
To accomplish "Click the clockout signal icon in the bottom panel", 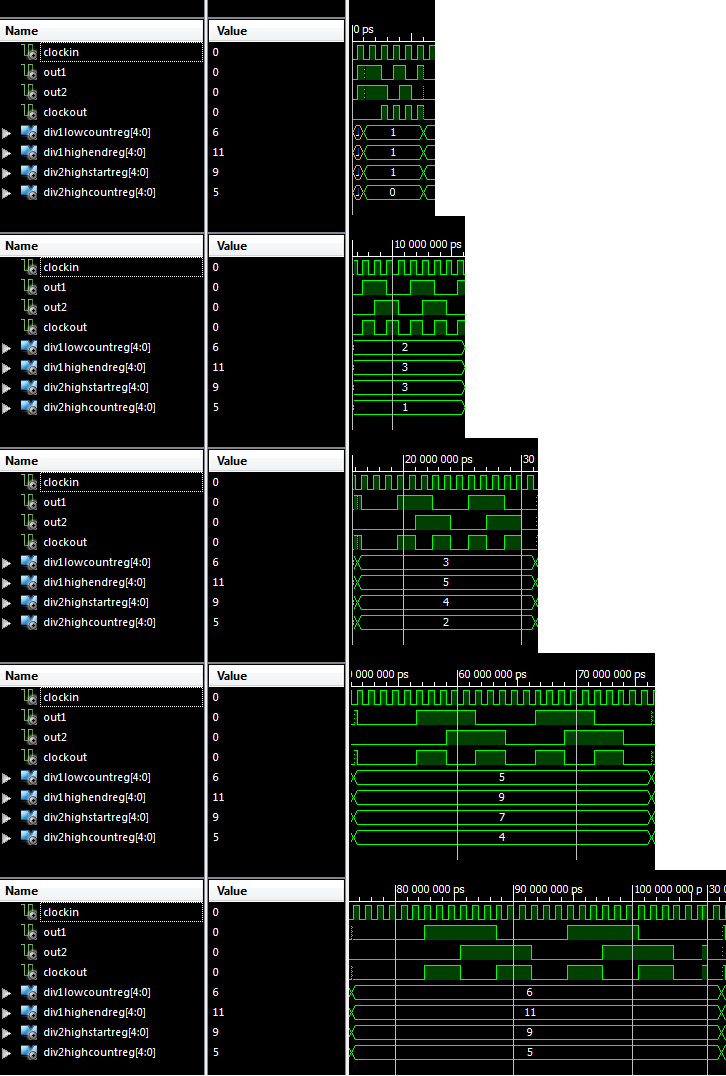I will (x=29, y=972).
